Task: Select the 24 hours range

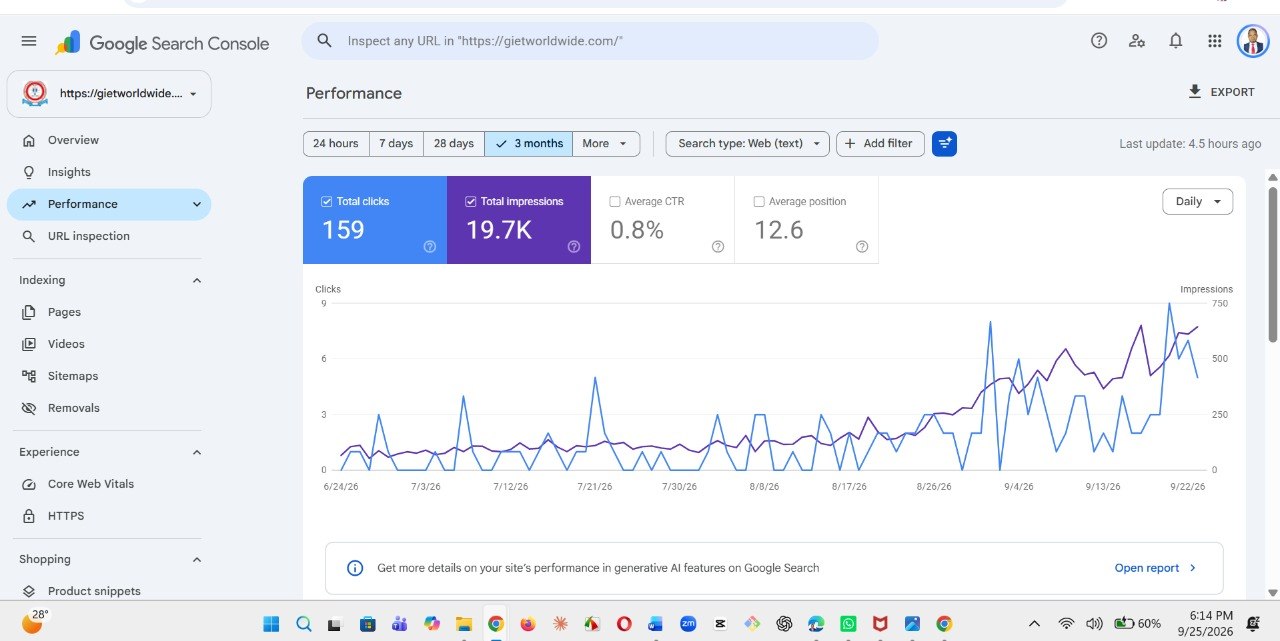Action: click(x=336, y=144)
